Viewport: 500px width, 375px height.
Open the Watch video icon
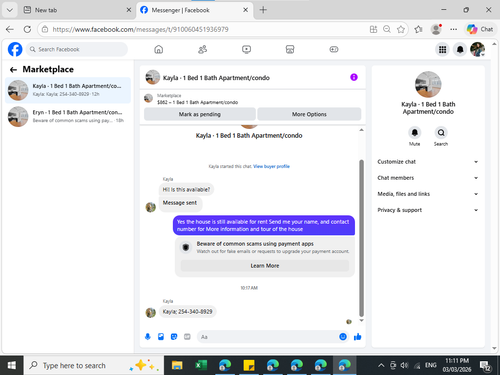click(x=246, y=49)
